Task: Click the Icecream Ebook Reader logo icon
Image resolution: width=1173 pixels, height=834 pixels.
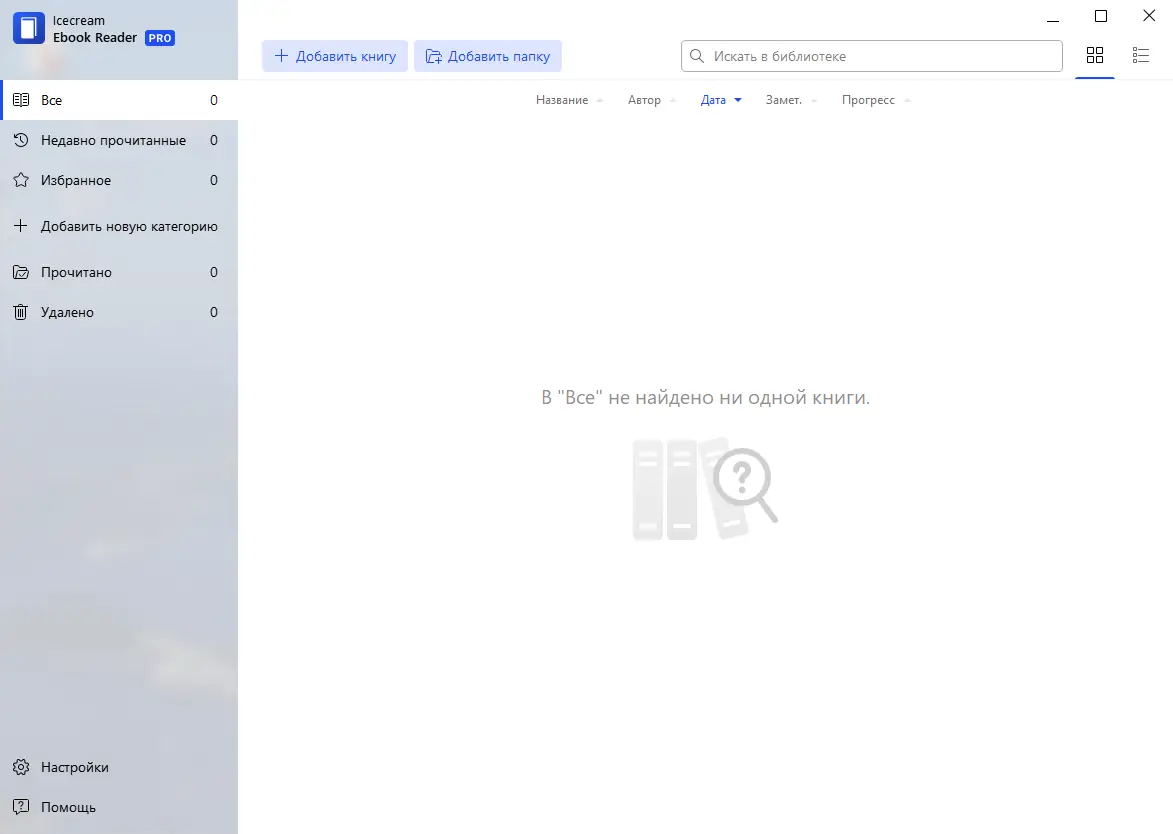Action: coord(28,28)
